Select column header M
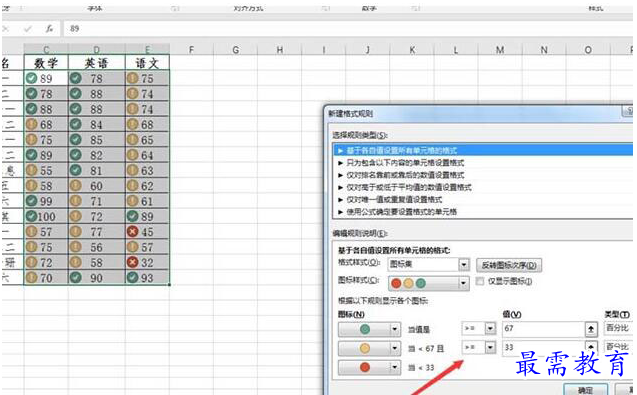This screenshot has height=395, width=637. pyautogui.click(x=500, y=50)
